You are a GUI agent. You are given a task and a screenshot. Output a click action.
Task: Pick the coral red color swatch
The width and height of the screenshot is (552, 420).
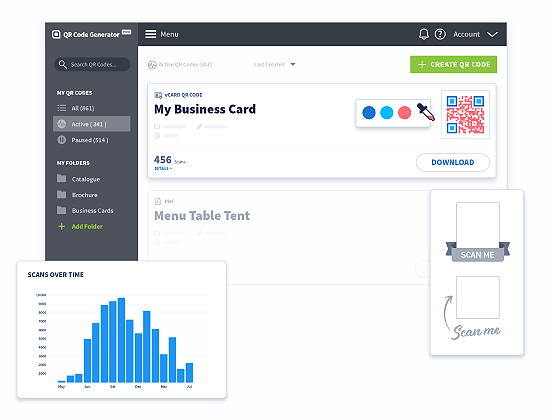coord(404,113)
